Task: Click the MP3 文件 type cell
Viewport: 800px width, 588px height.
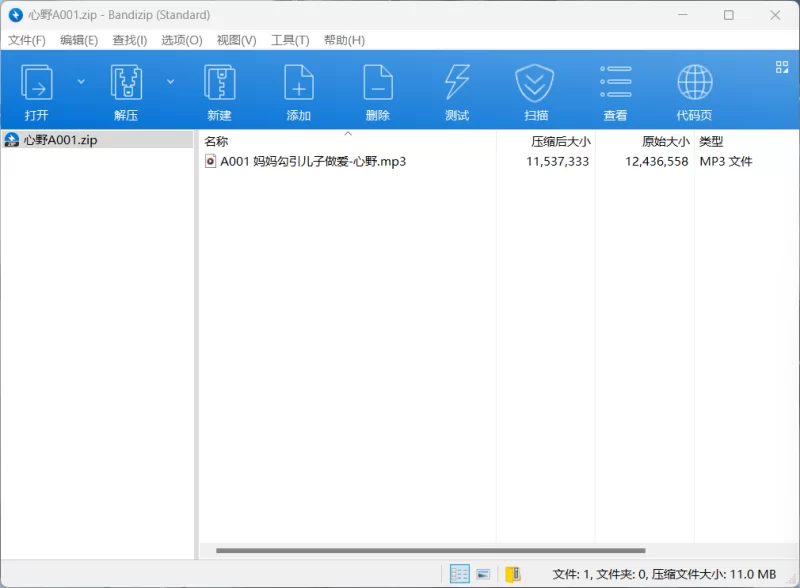Action: [x=726, y=162]
